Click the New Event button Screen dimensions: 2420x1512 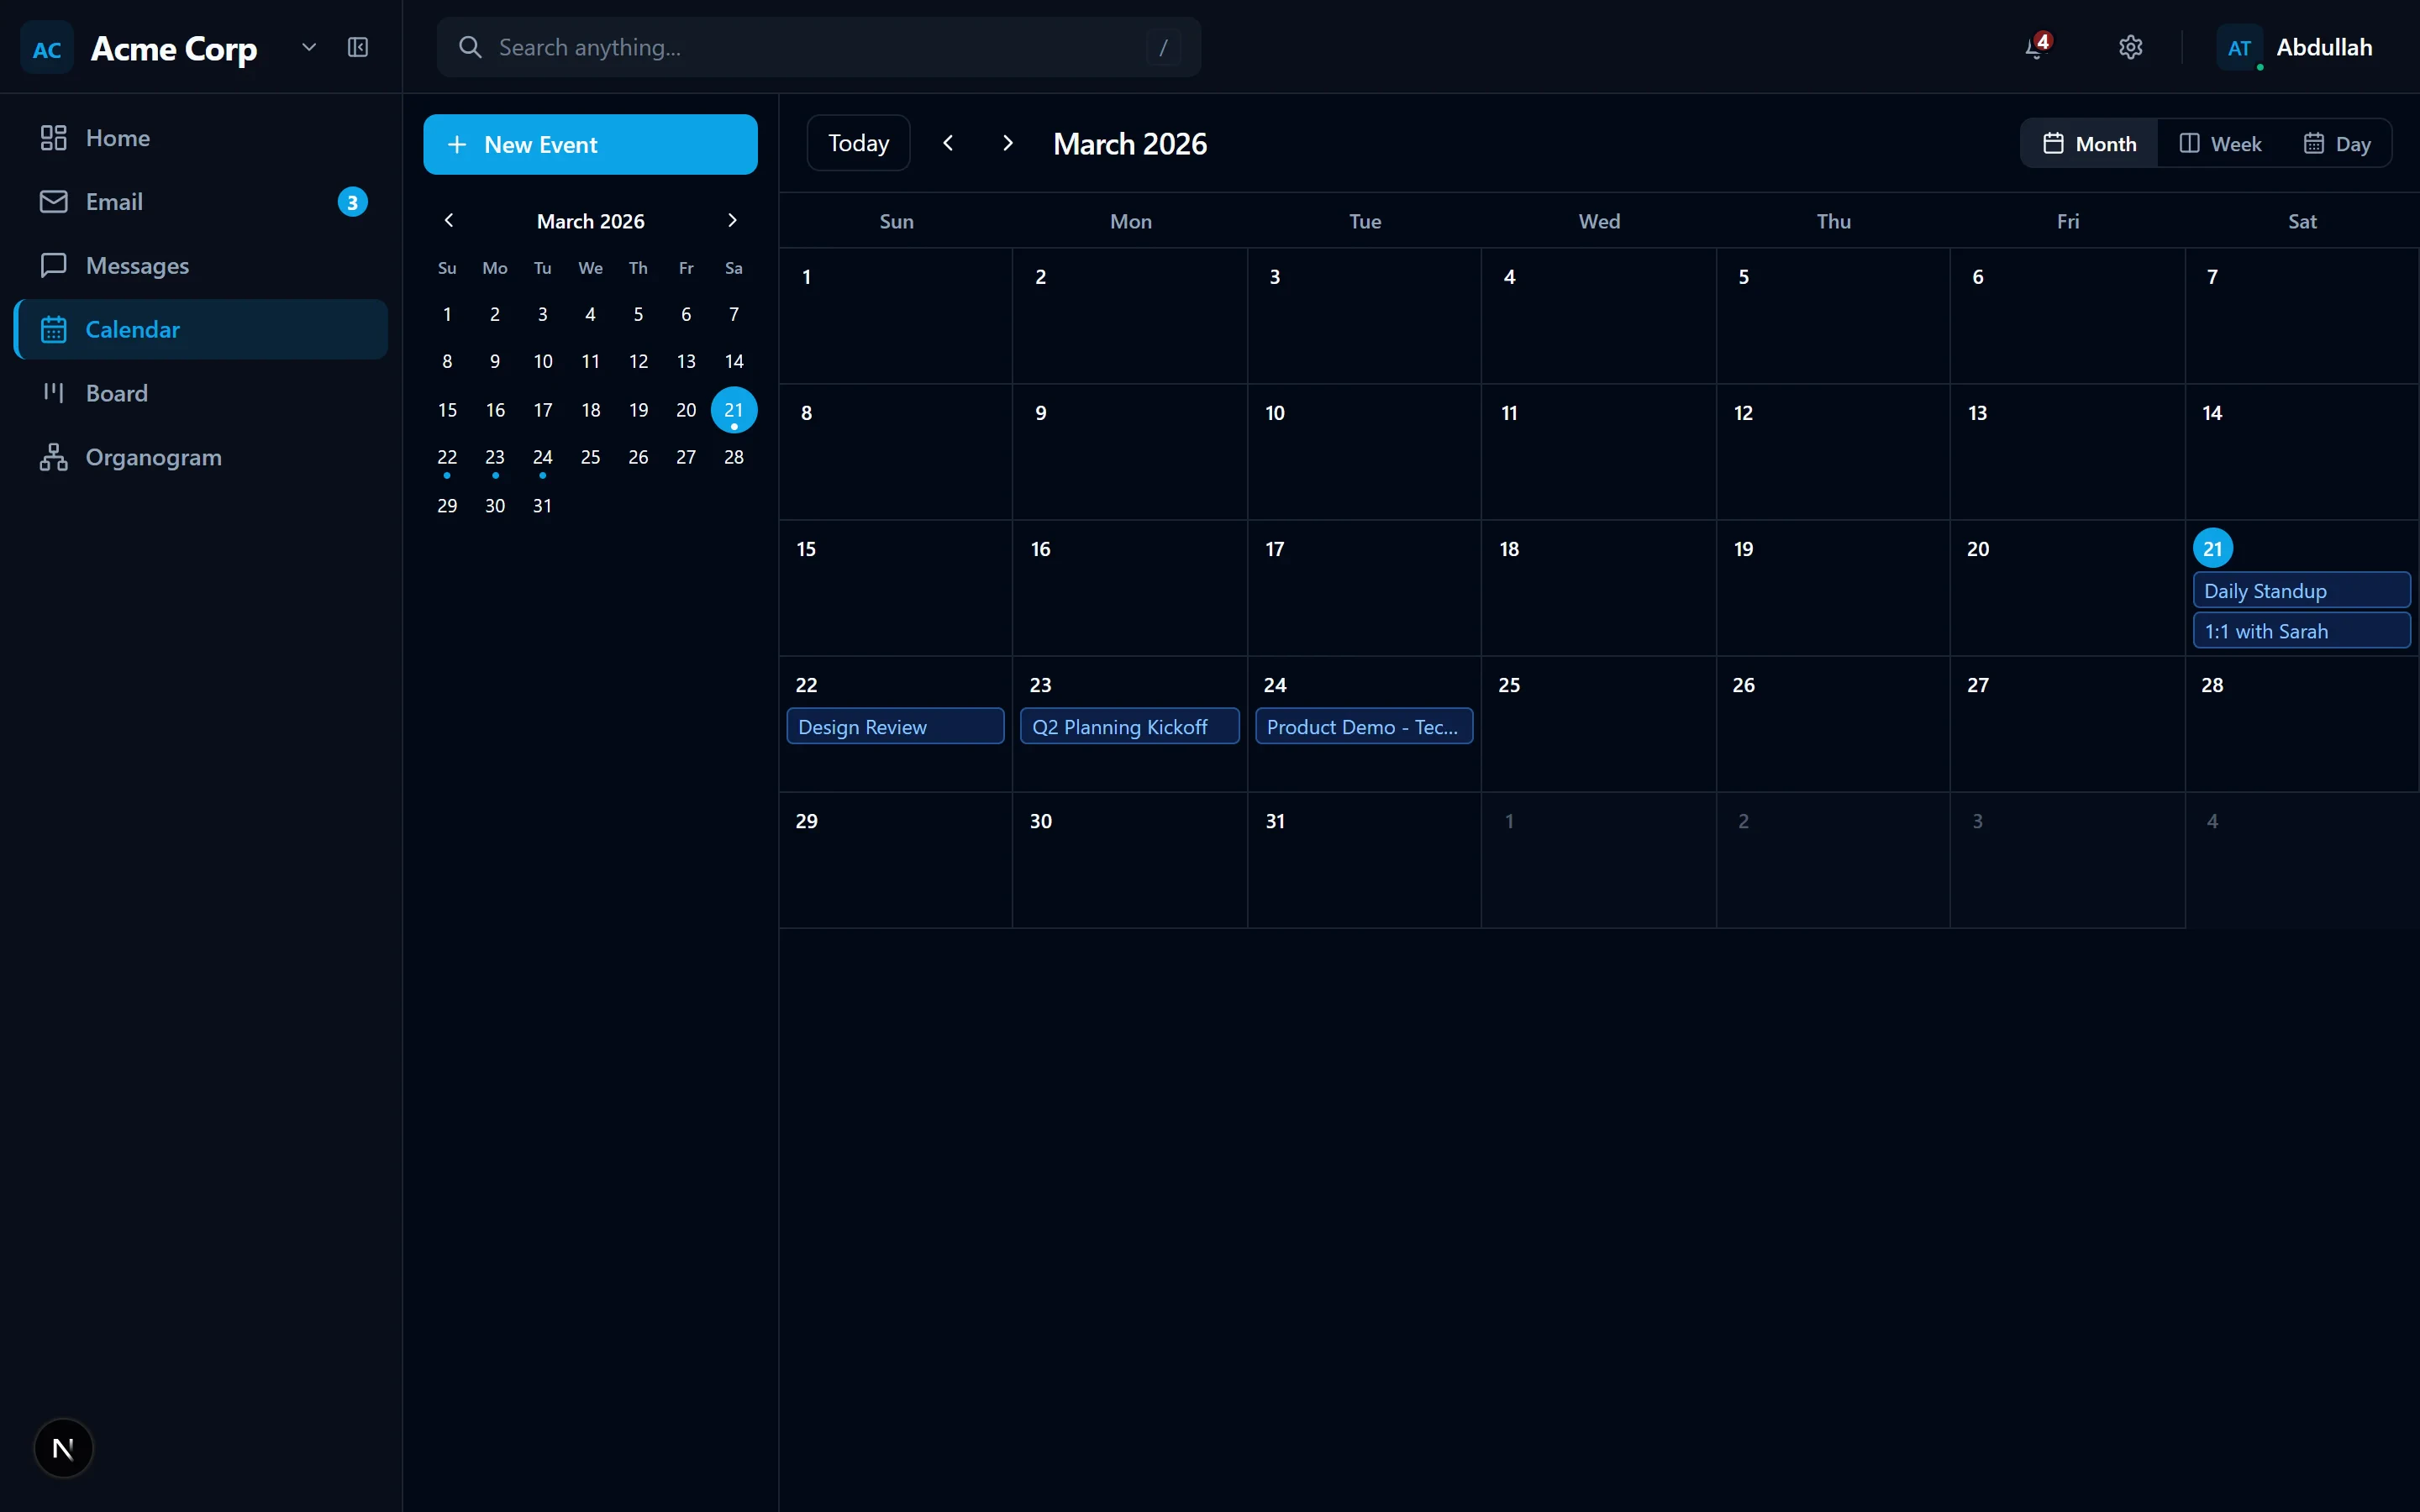(590, 144)
